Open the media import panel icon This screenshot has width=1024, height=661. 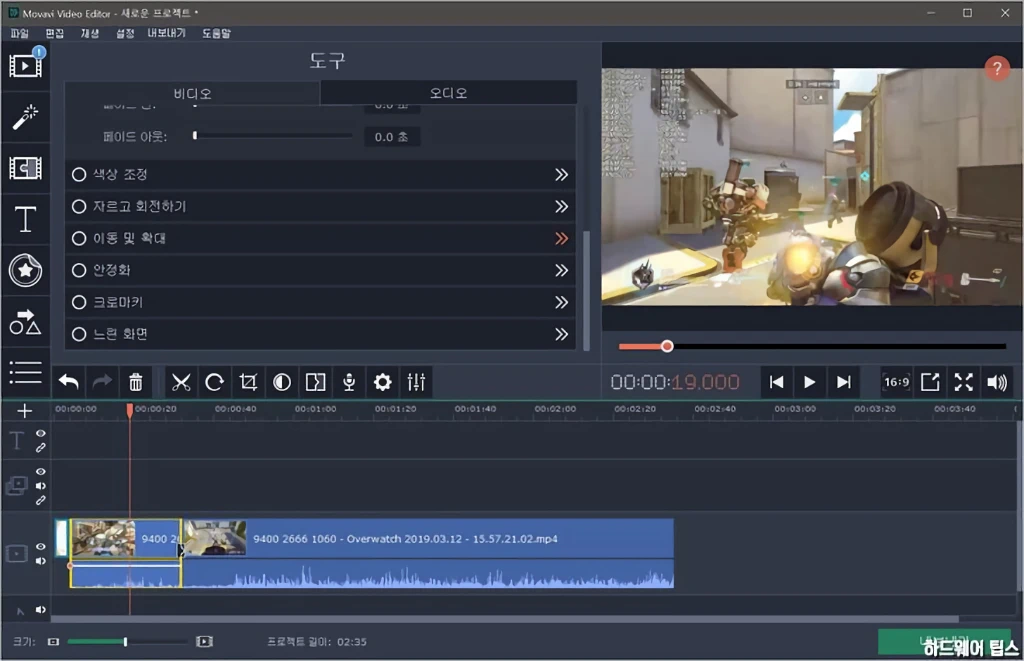click(x=25, y=65)
